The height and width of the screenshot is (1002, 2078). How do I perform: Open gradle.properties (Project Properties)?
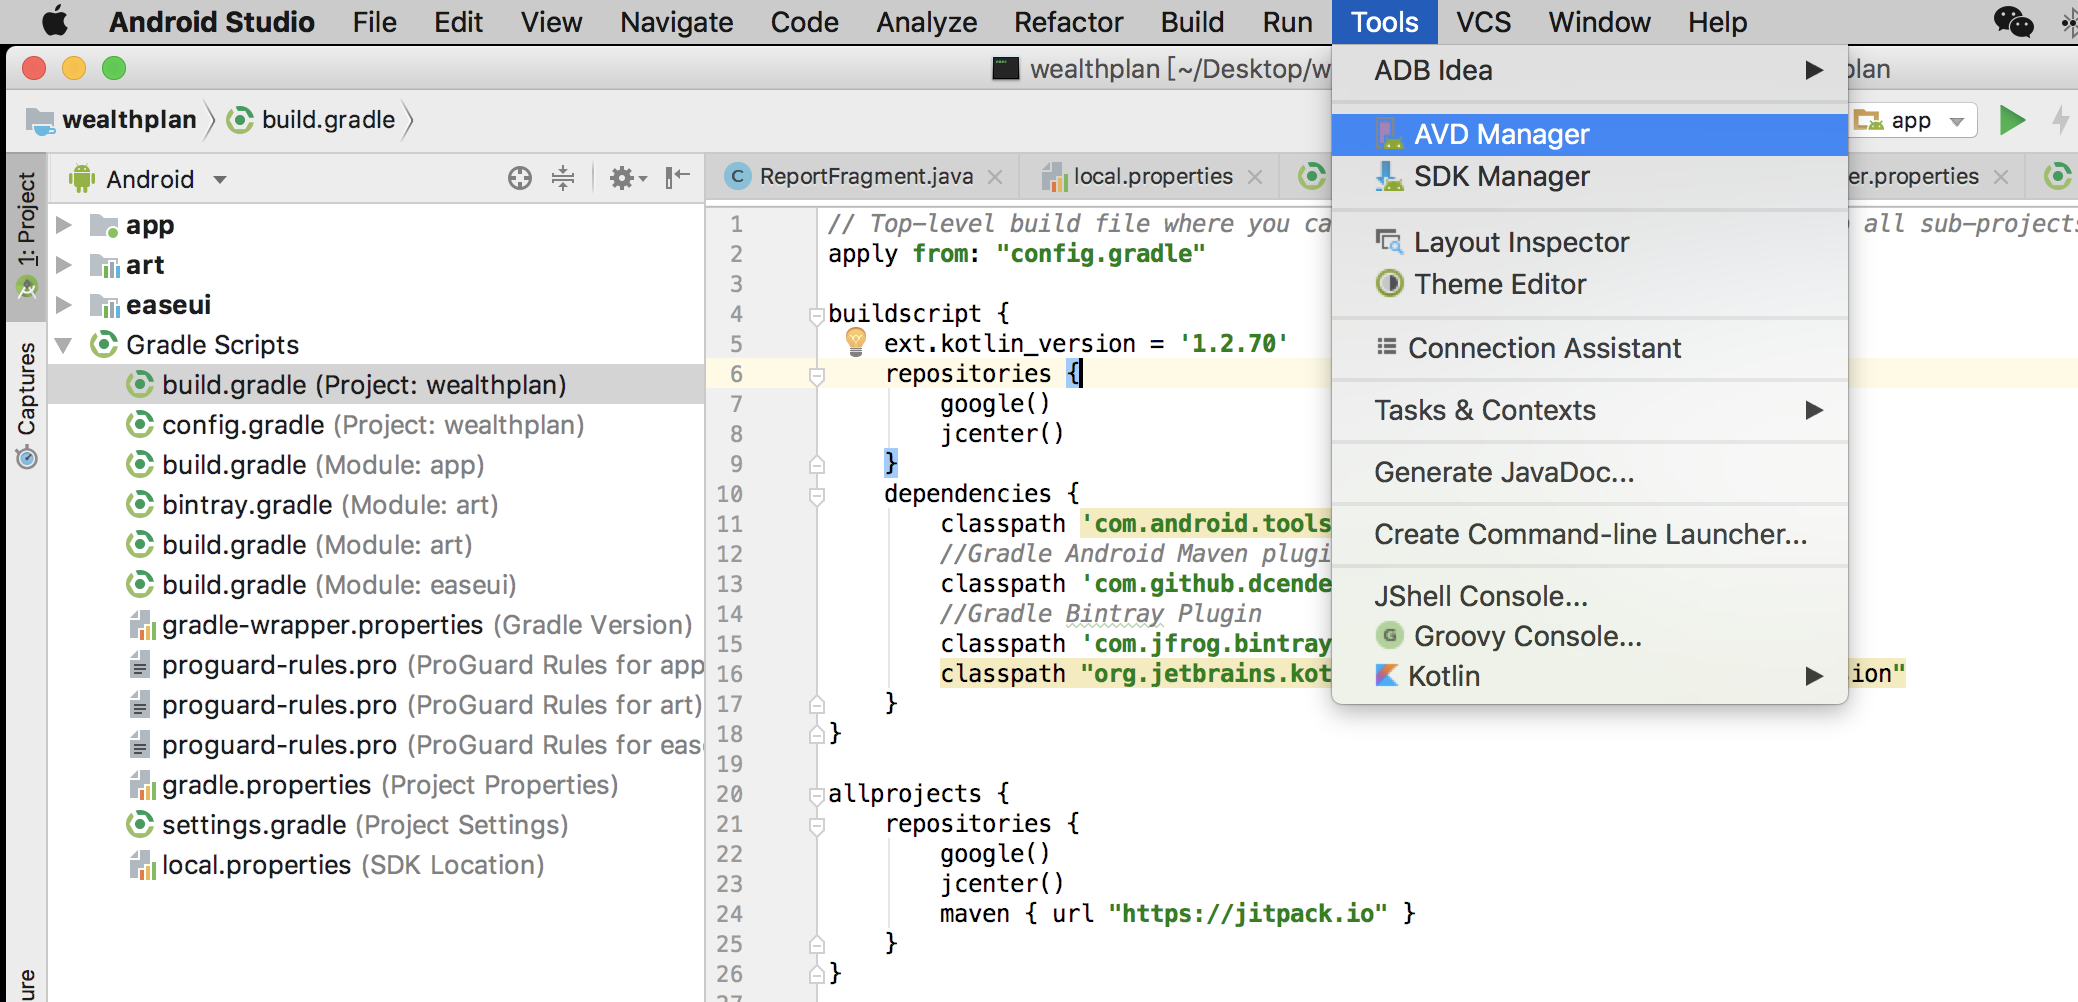click(x=376, y=784)
